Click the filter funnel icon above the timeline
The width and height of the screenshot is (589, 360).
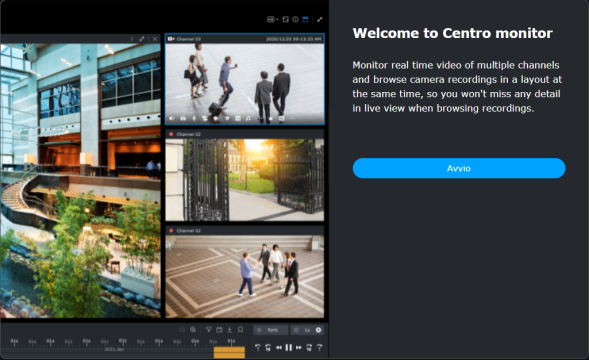point(208,330)
